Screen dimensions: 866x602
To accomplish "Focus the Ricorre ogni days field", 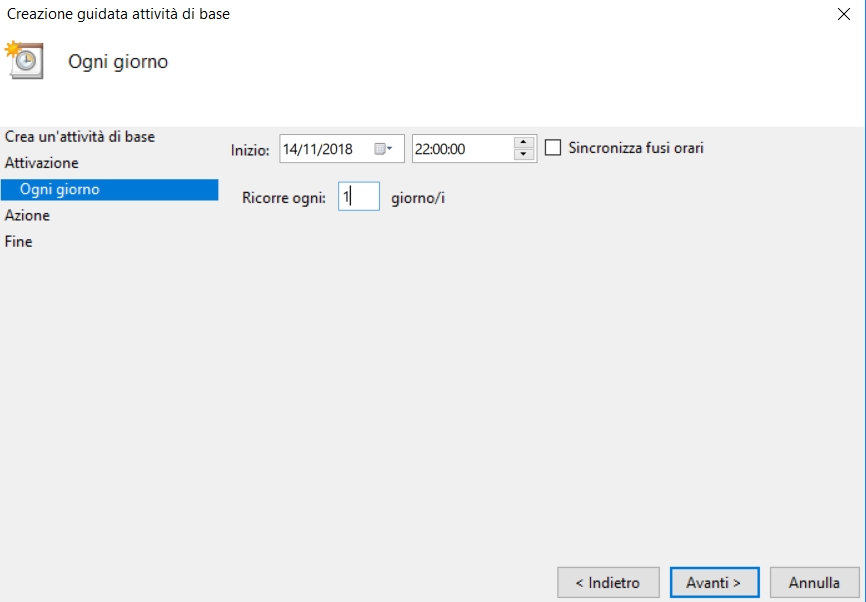I will (x=358, y=196).
